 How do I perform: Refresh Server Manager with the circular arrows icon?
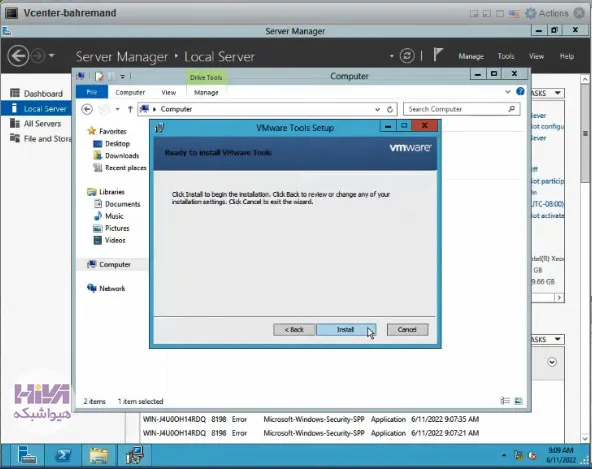click(x=407, y=56)
